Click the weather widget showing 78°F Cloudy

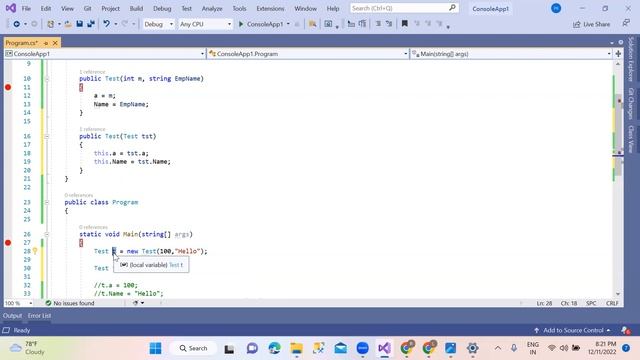(27, 348)
